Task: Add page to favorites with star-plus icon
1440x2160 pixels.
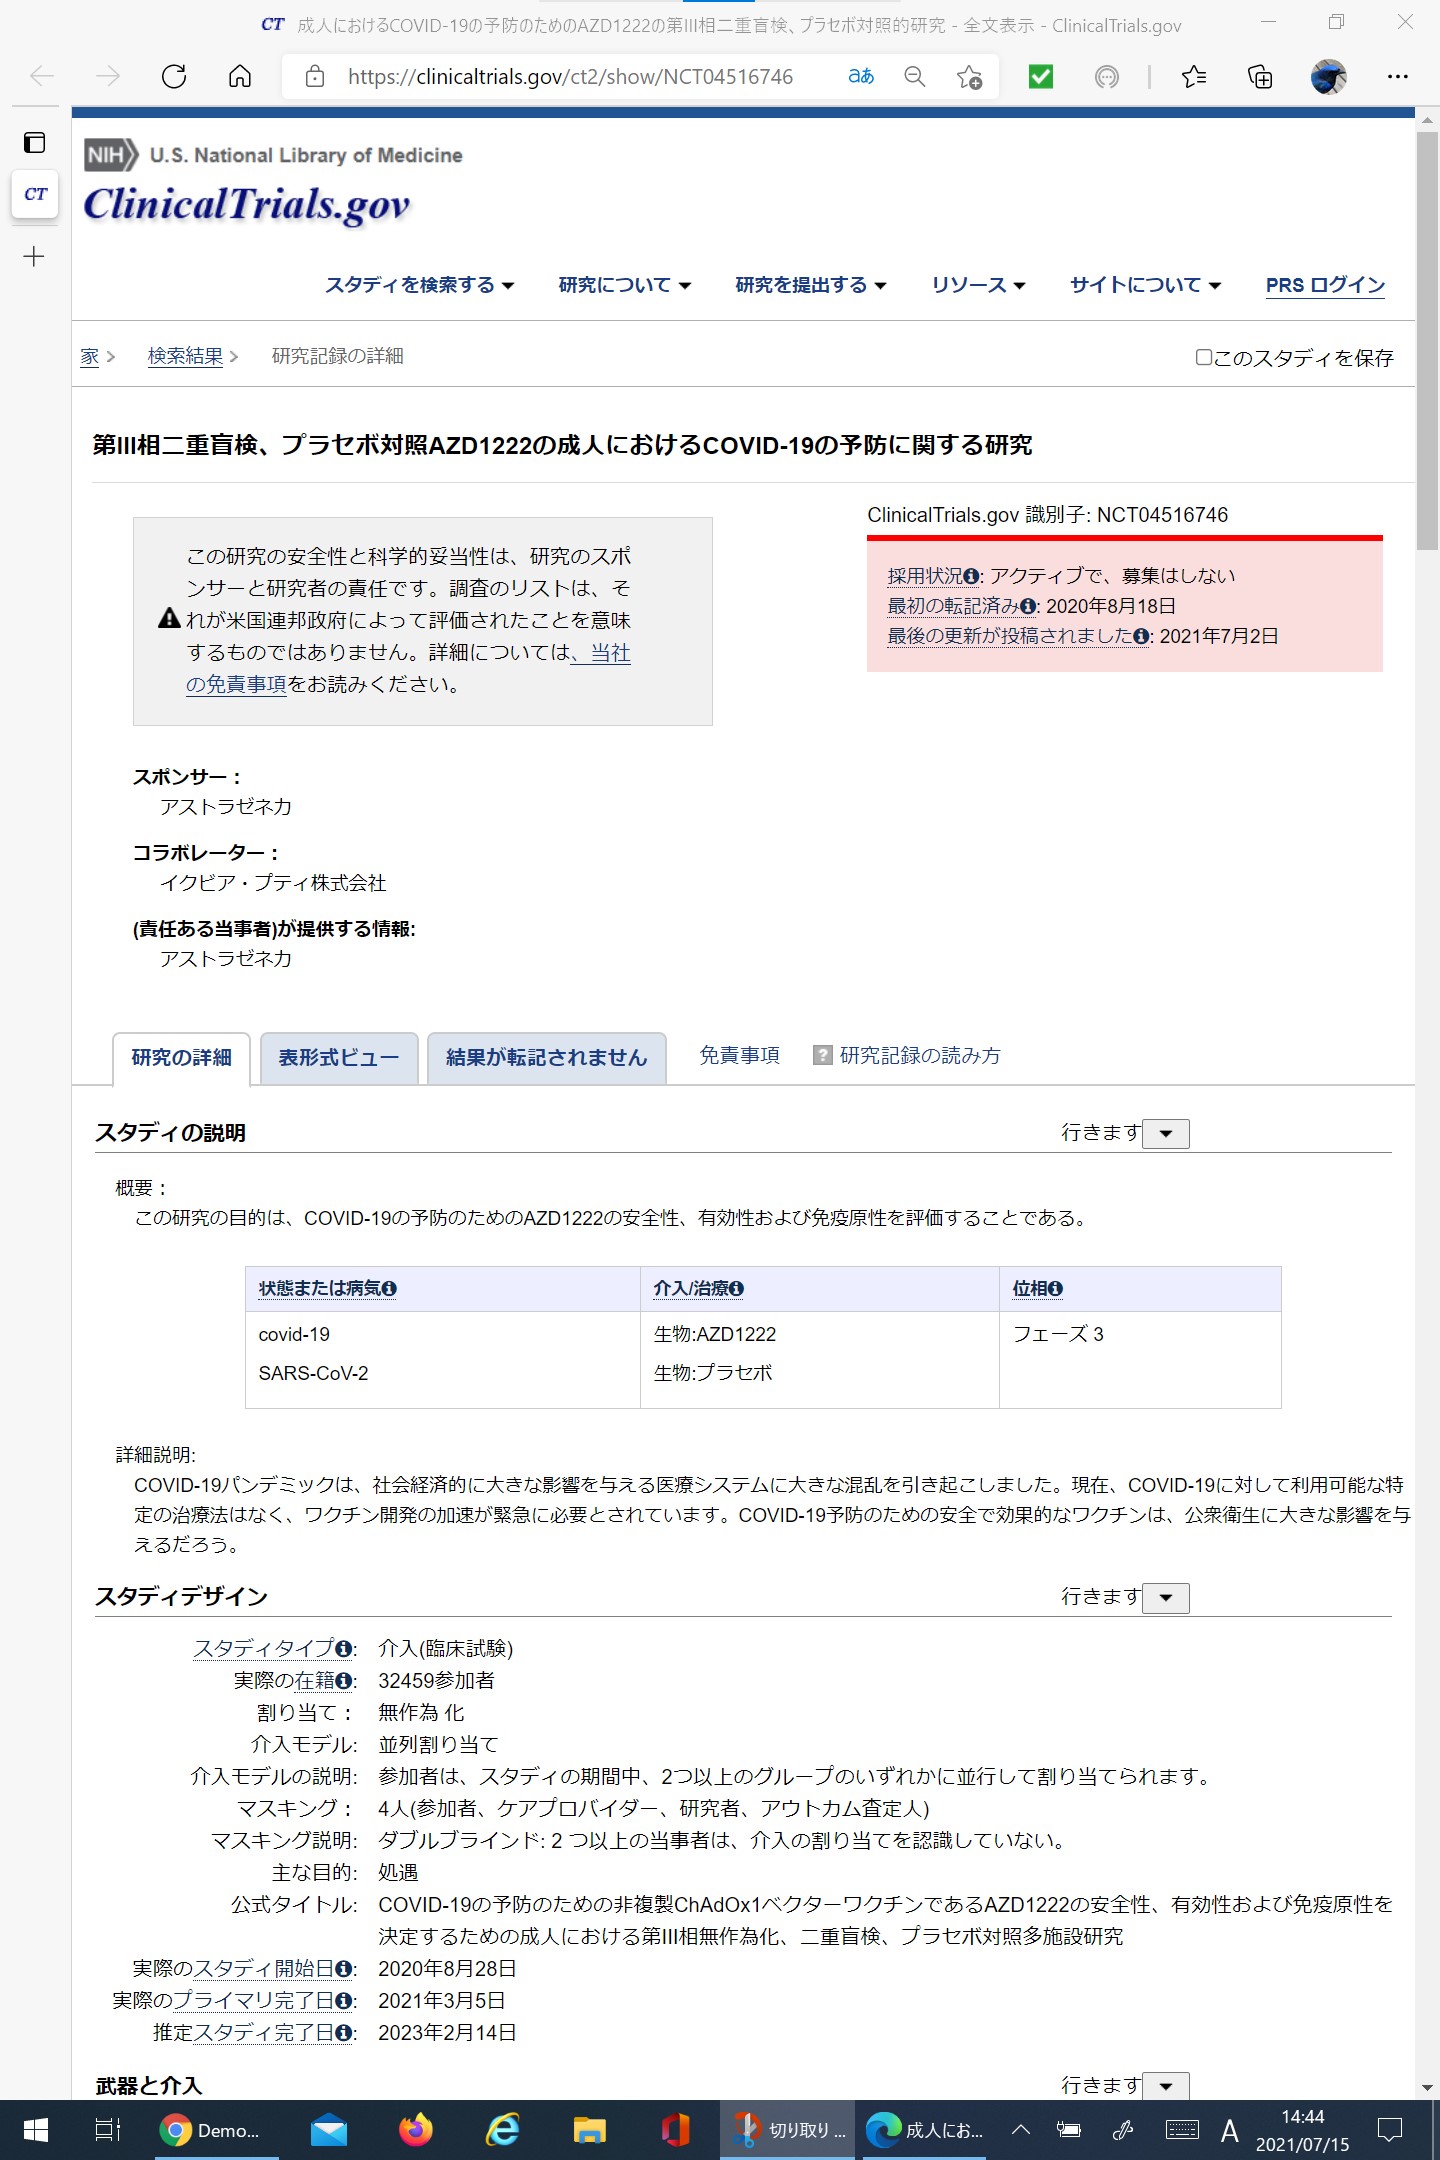Action: (969, 77)
